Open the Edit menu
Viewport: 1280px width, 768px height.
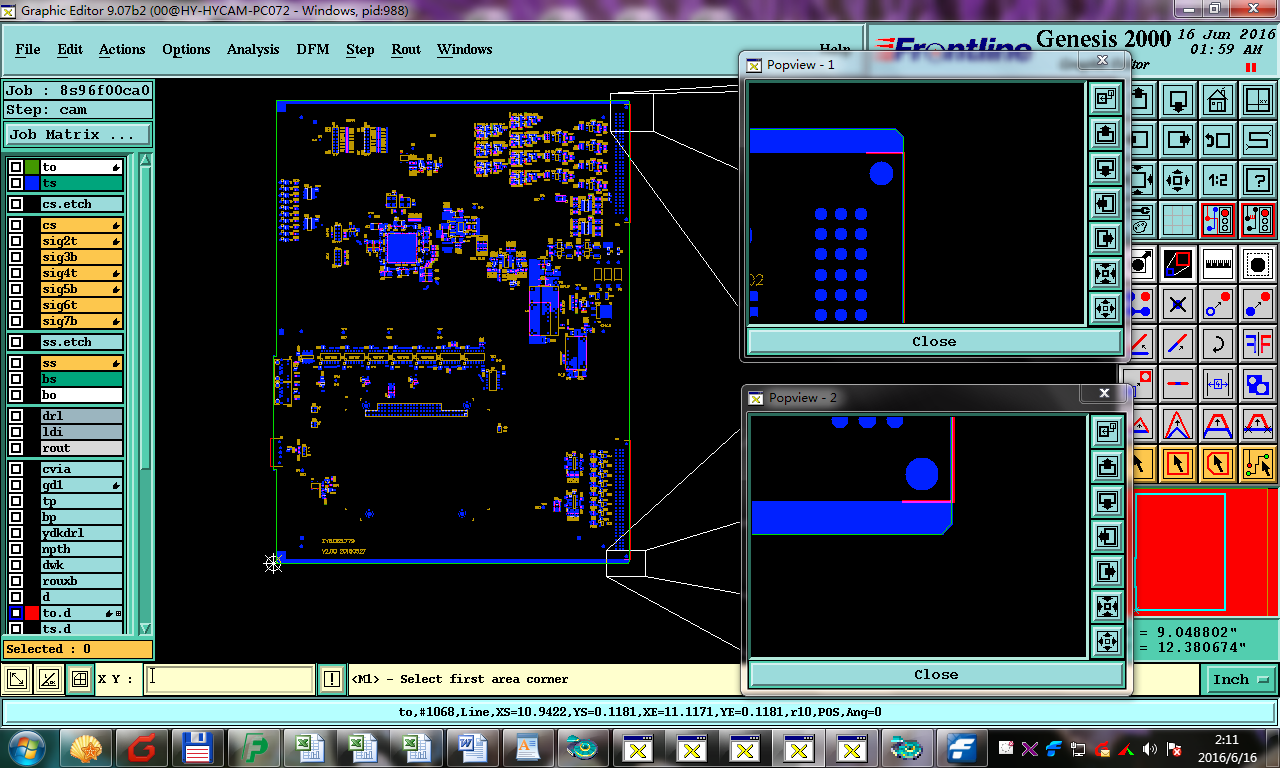click(70, 49)
